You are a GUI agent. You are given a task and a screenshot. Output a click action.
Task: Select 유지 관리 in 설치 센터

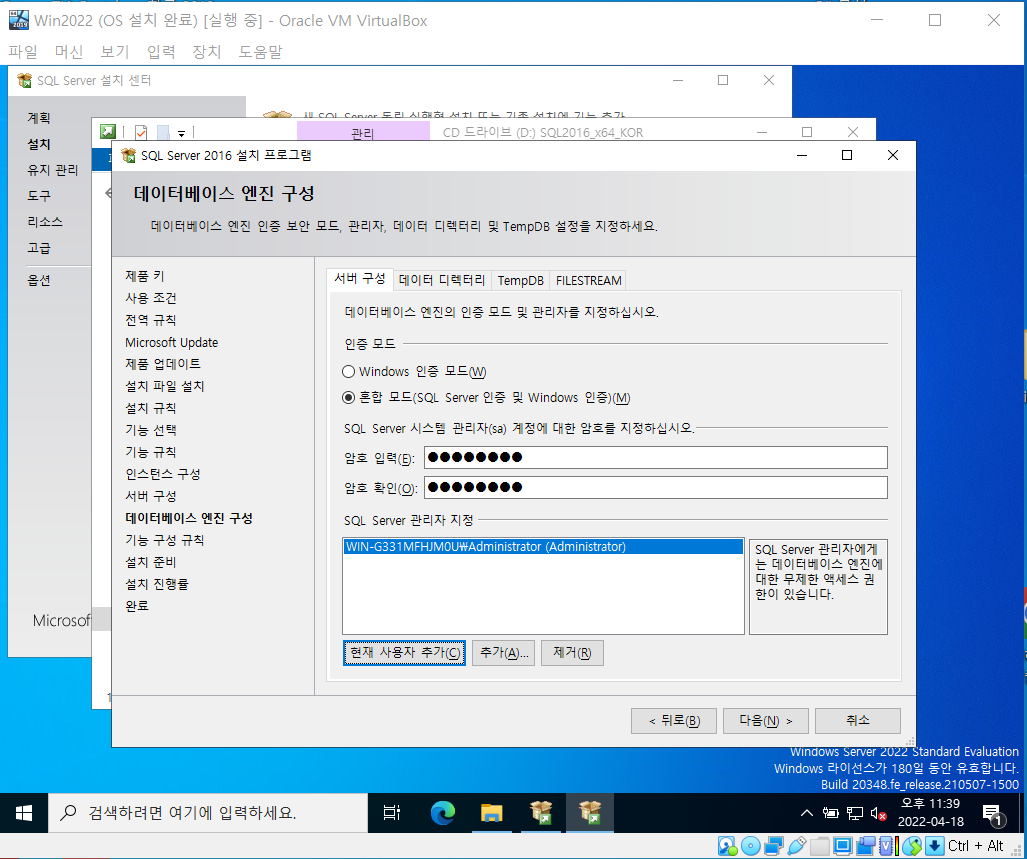pyautogui.click(x=52, y=170)
